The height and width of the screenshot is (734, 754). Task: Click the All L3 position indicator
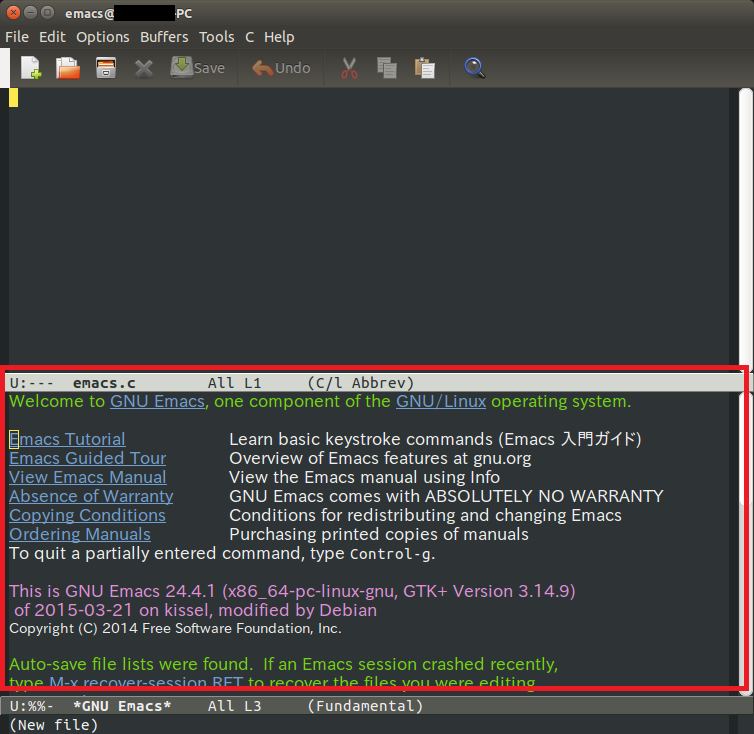tap(234, 706)
